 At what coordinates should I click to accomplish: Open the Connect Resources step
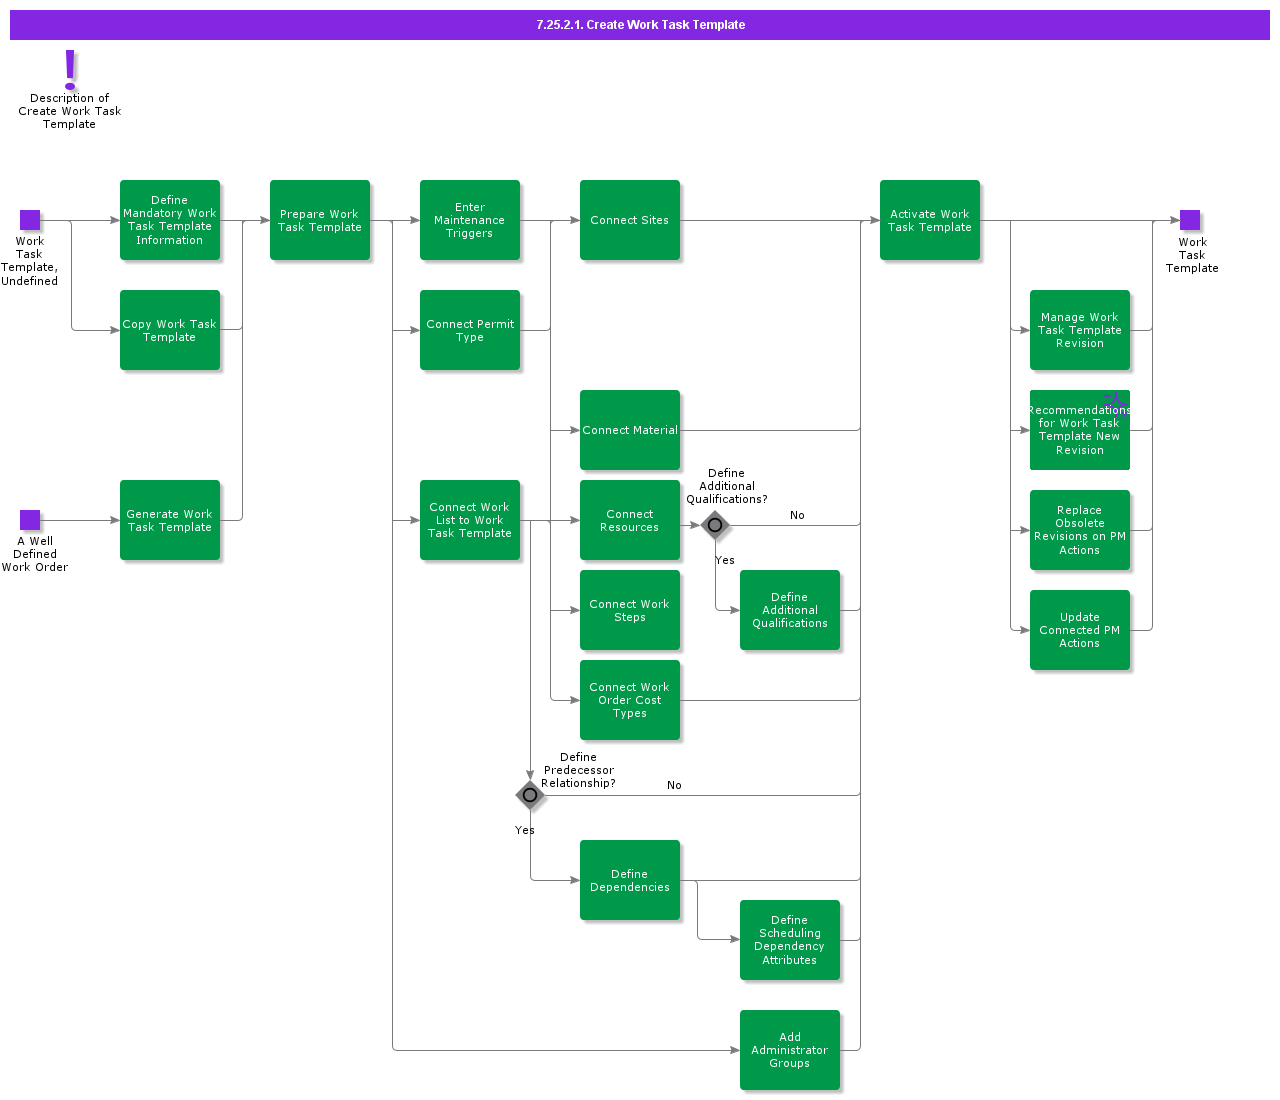[630, 520]
